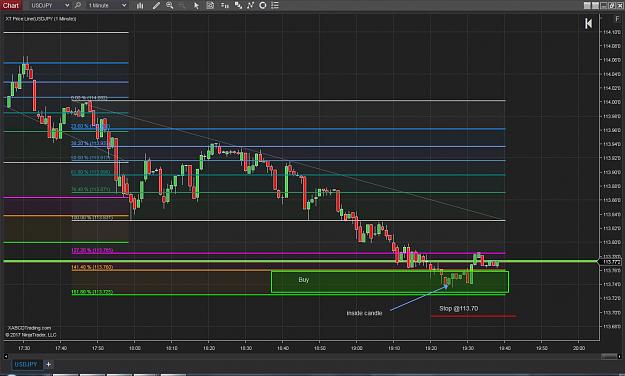Select the 'Stop @113.70' text annotation
This screenshot has height=376, width=625.
pos(458,308)
